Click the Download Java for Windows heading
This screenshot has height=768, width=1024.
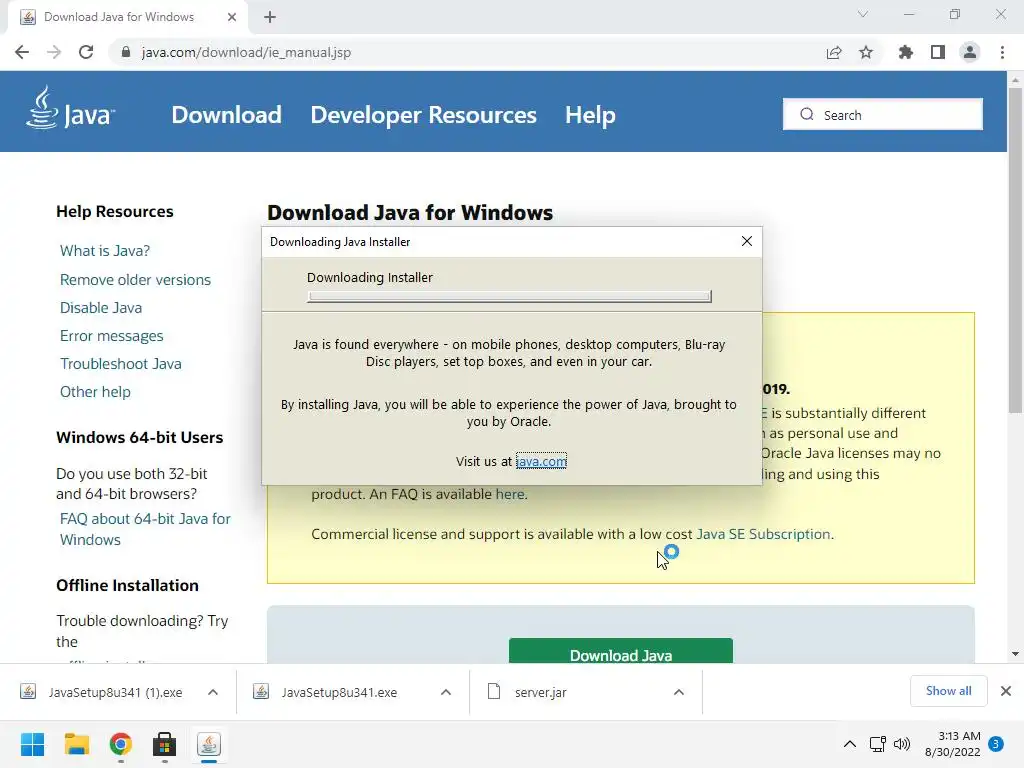pos(410,212)
